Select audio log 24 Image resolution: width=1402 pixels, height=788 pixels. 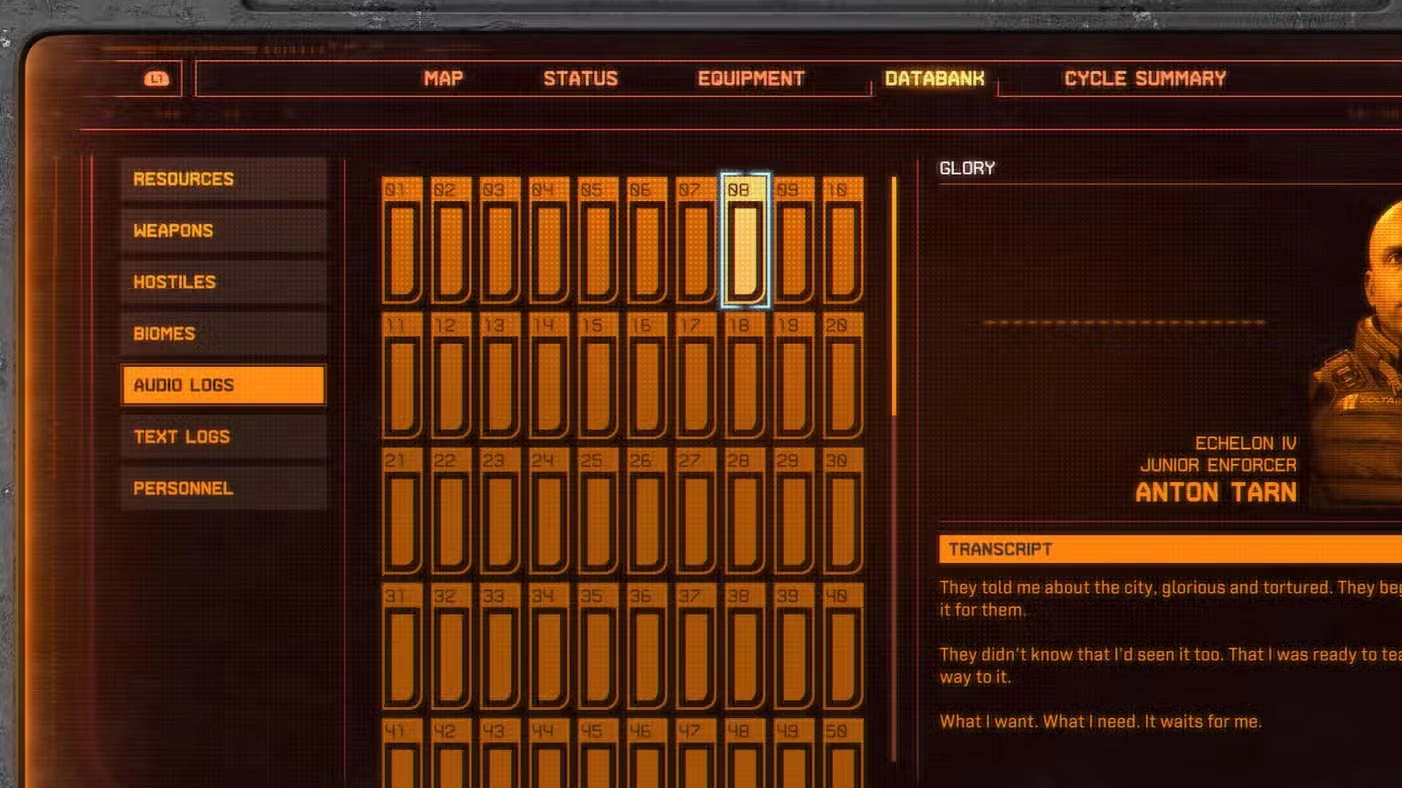[549, 511]
